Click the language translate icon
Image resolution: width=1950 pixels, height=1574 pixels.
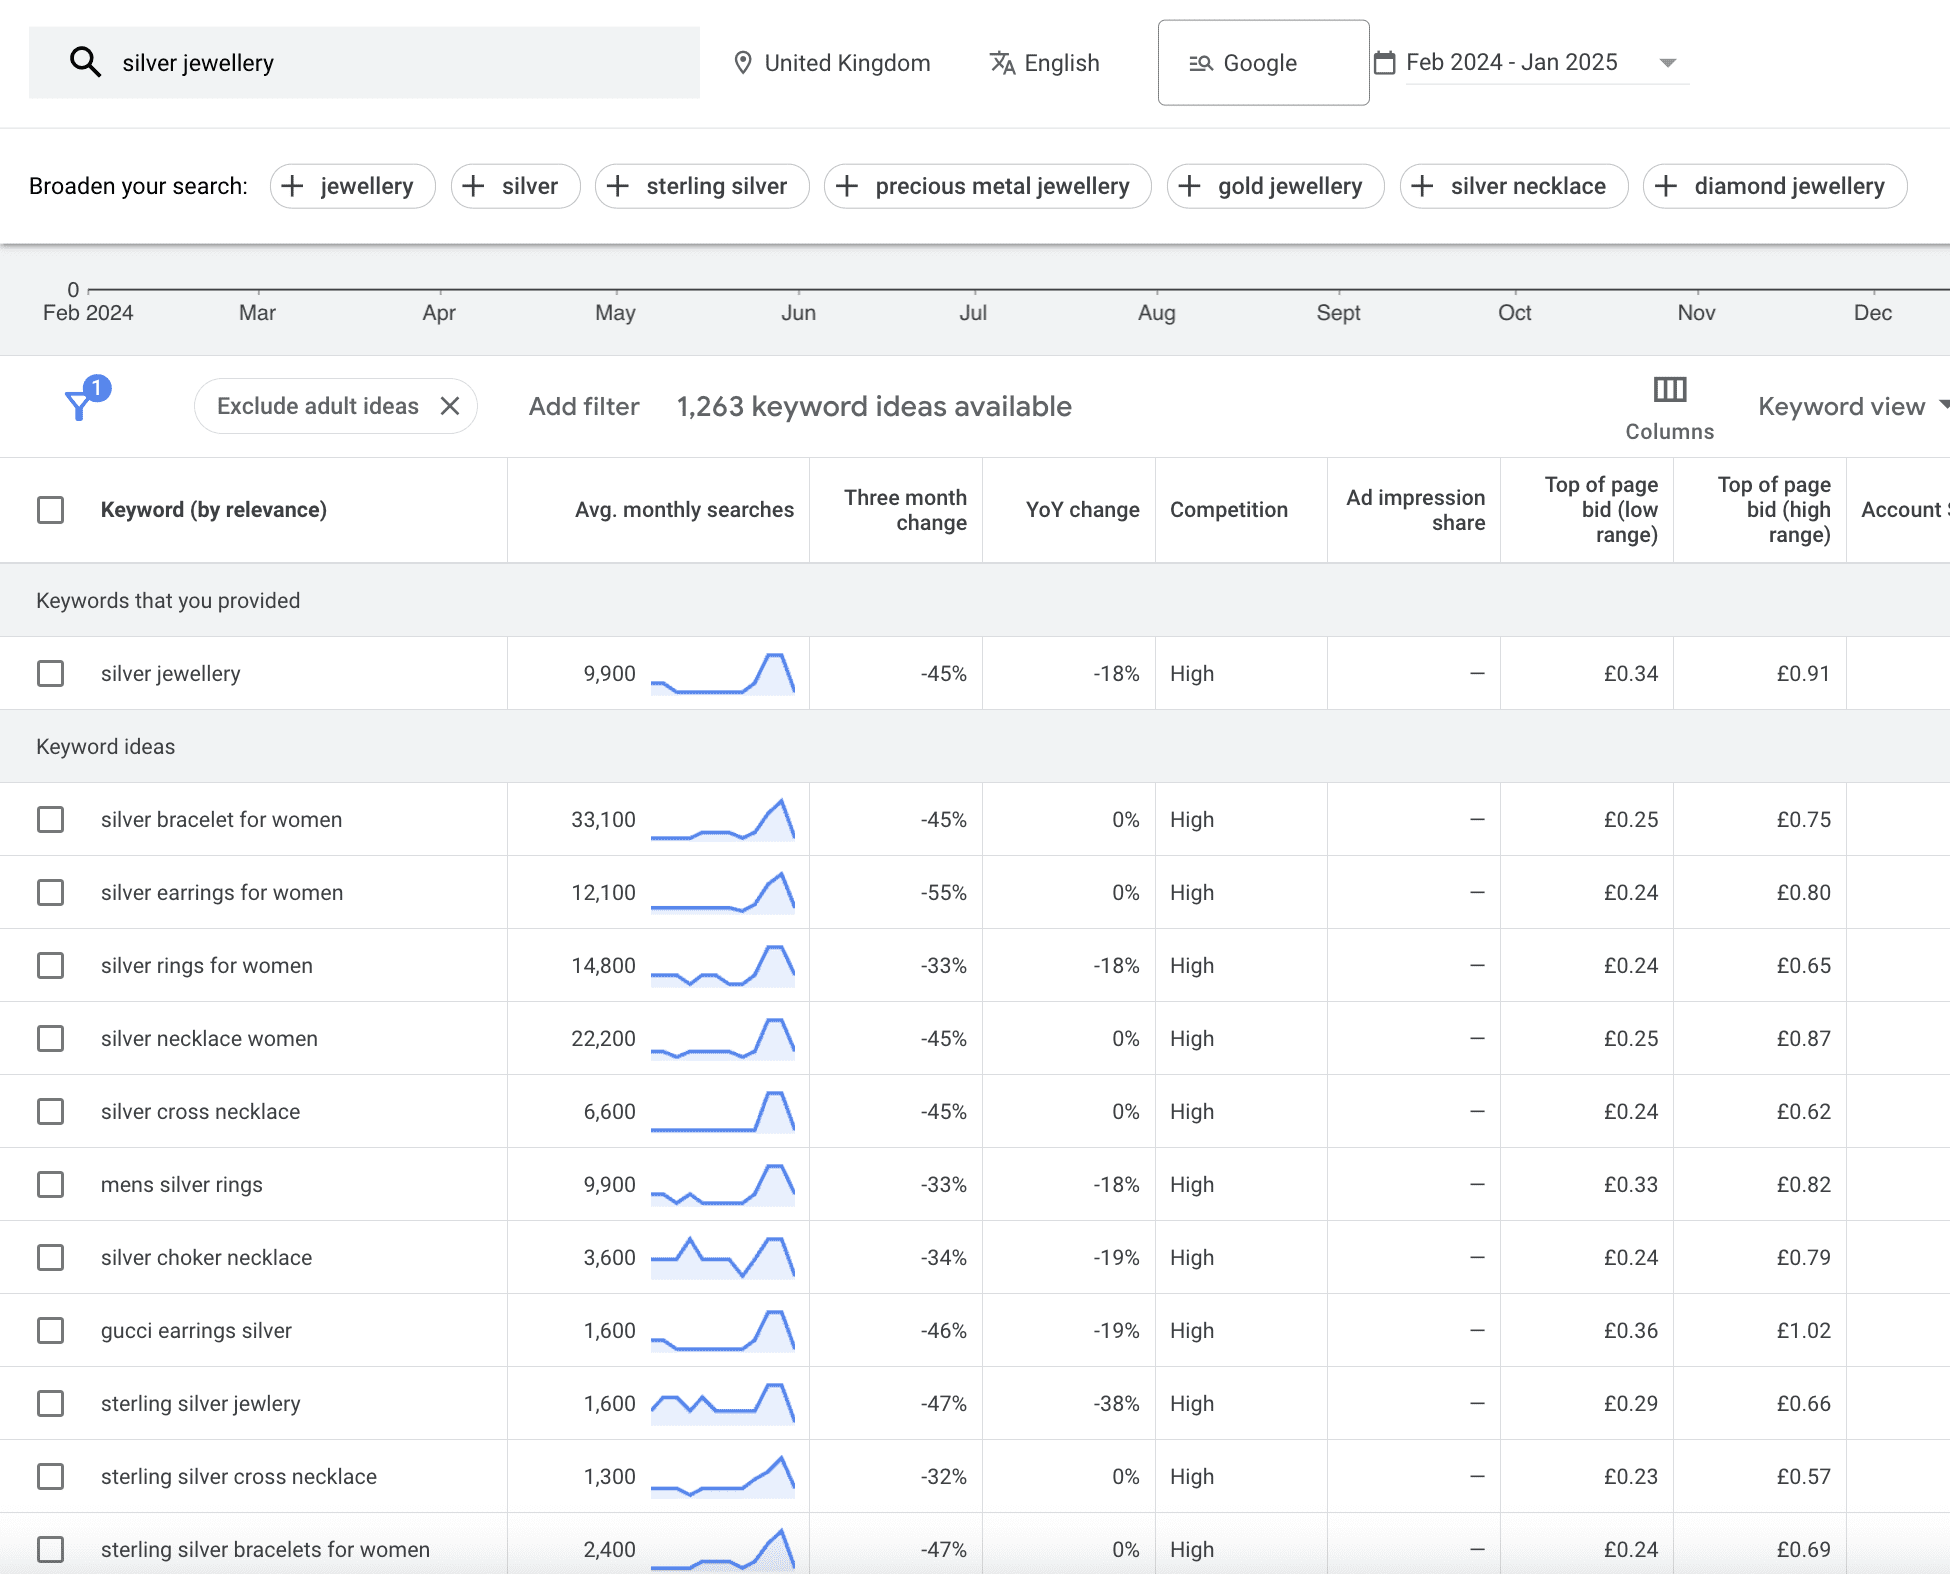point(1001,62)
